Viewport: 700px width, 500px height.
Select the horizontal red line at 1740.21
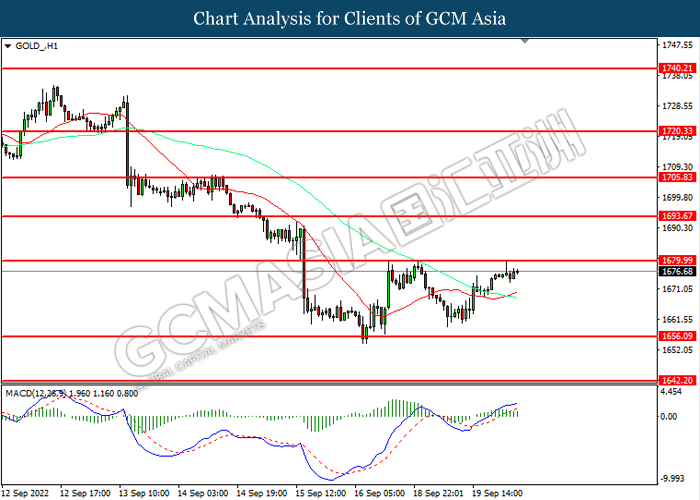coord(329,69)
